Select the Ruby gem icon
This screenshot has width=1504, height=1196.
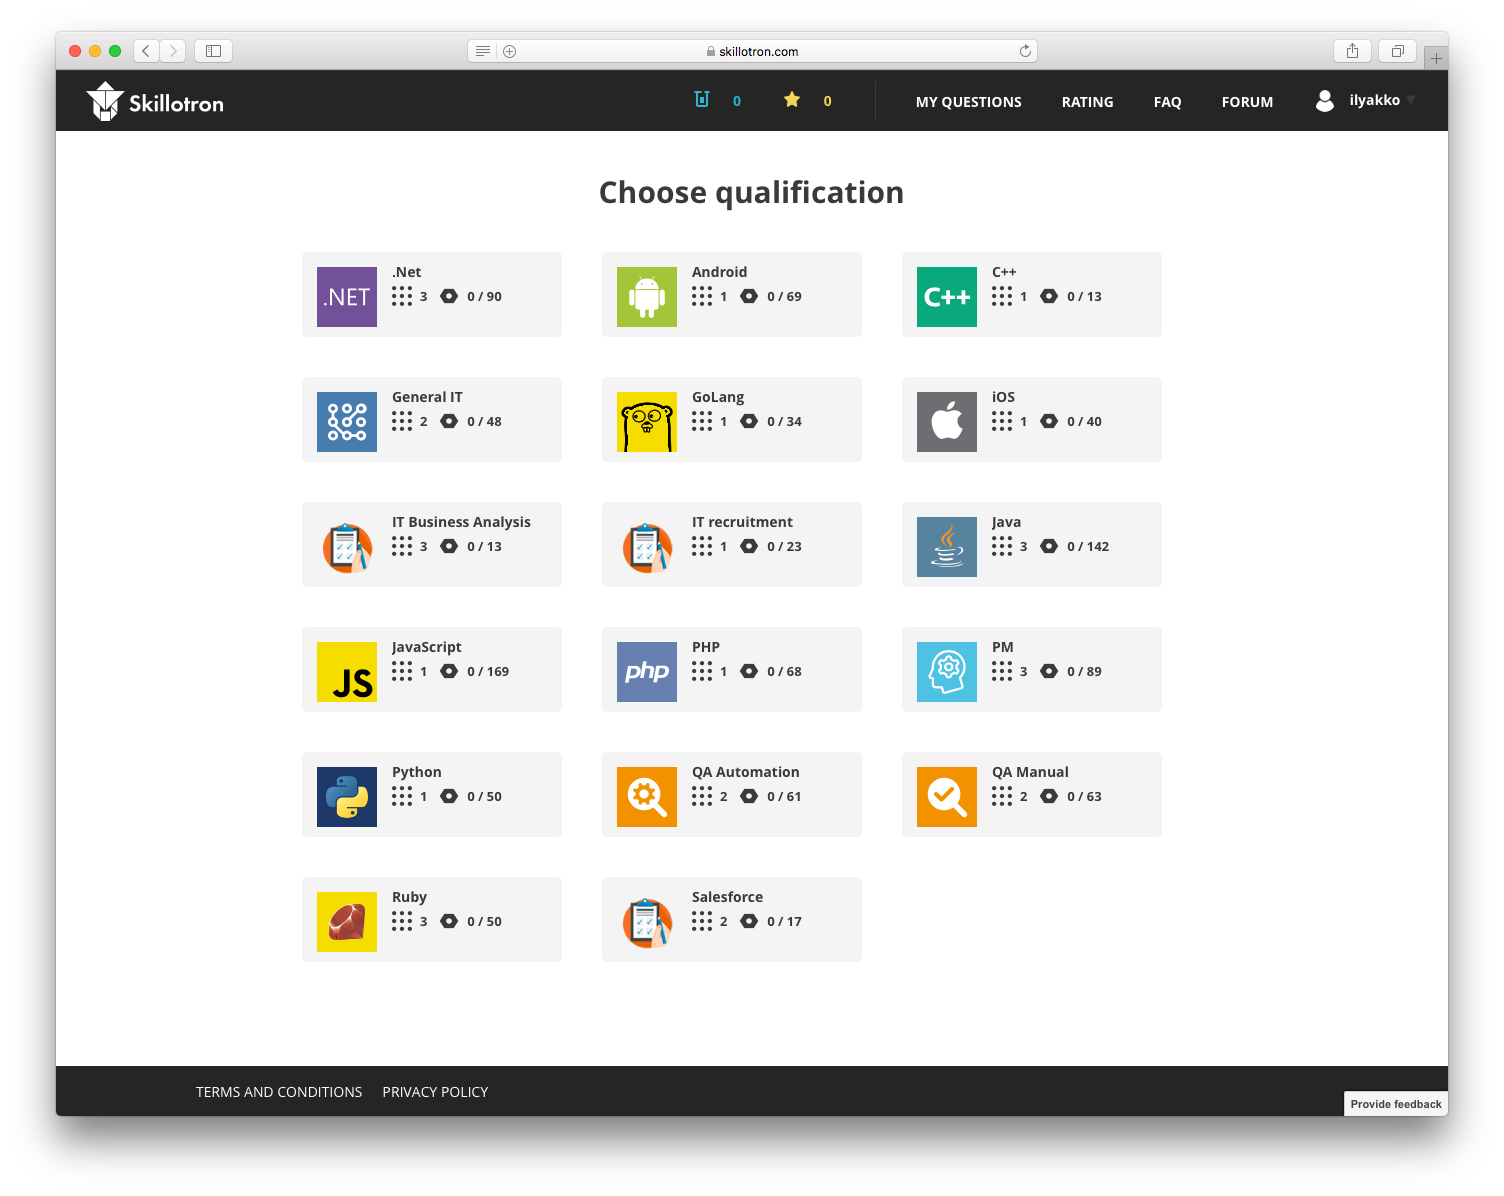(x=346, y=922)
